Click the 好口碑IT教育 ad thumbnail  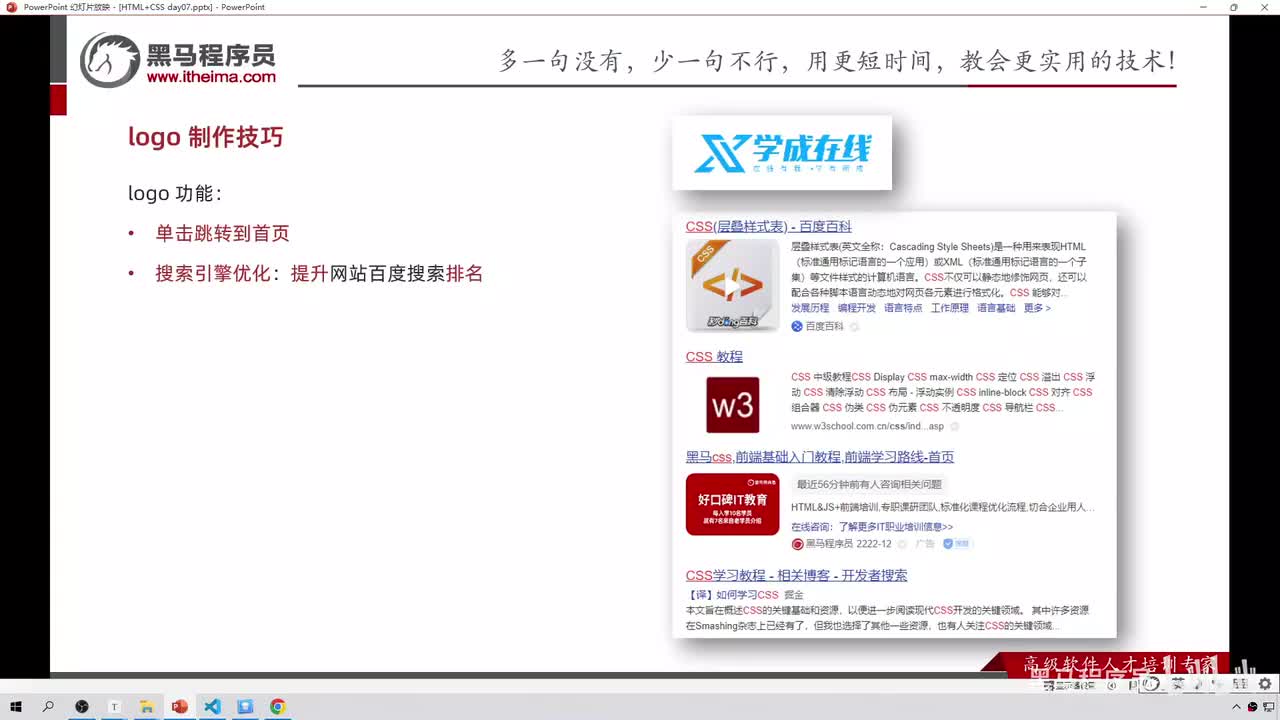click(x=732, y=504)
